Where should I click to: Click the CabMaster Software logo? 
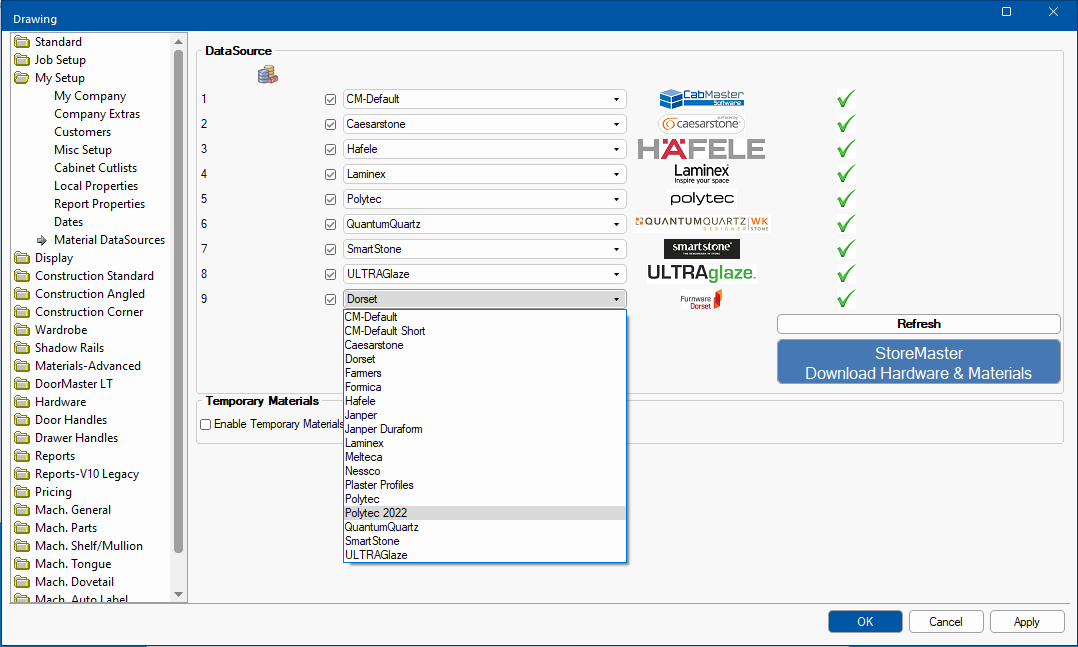click(x=701, y=98)
